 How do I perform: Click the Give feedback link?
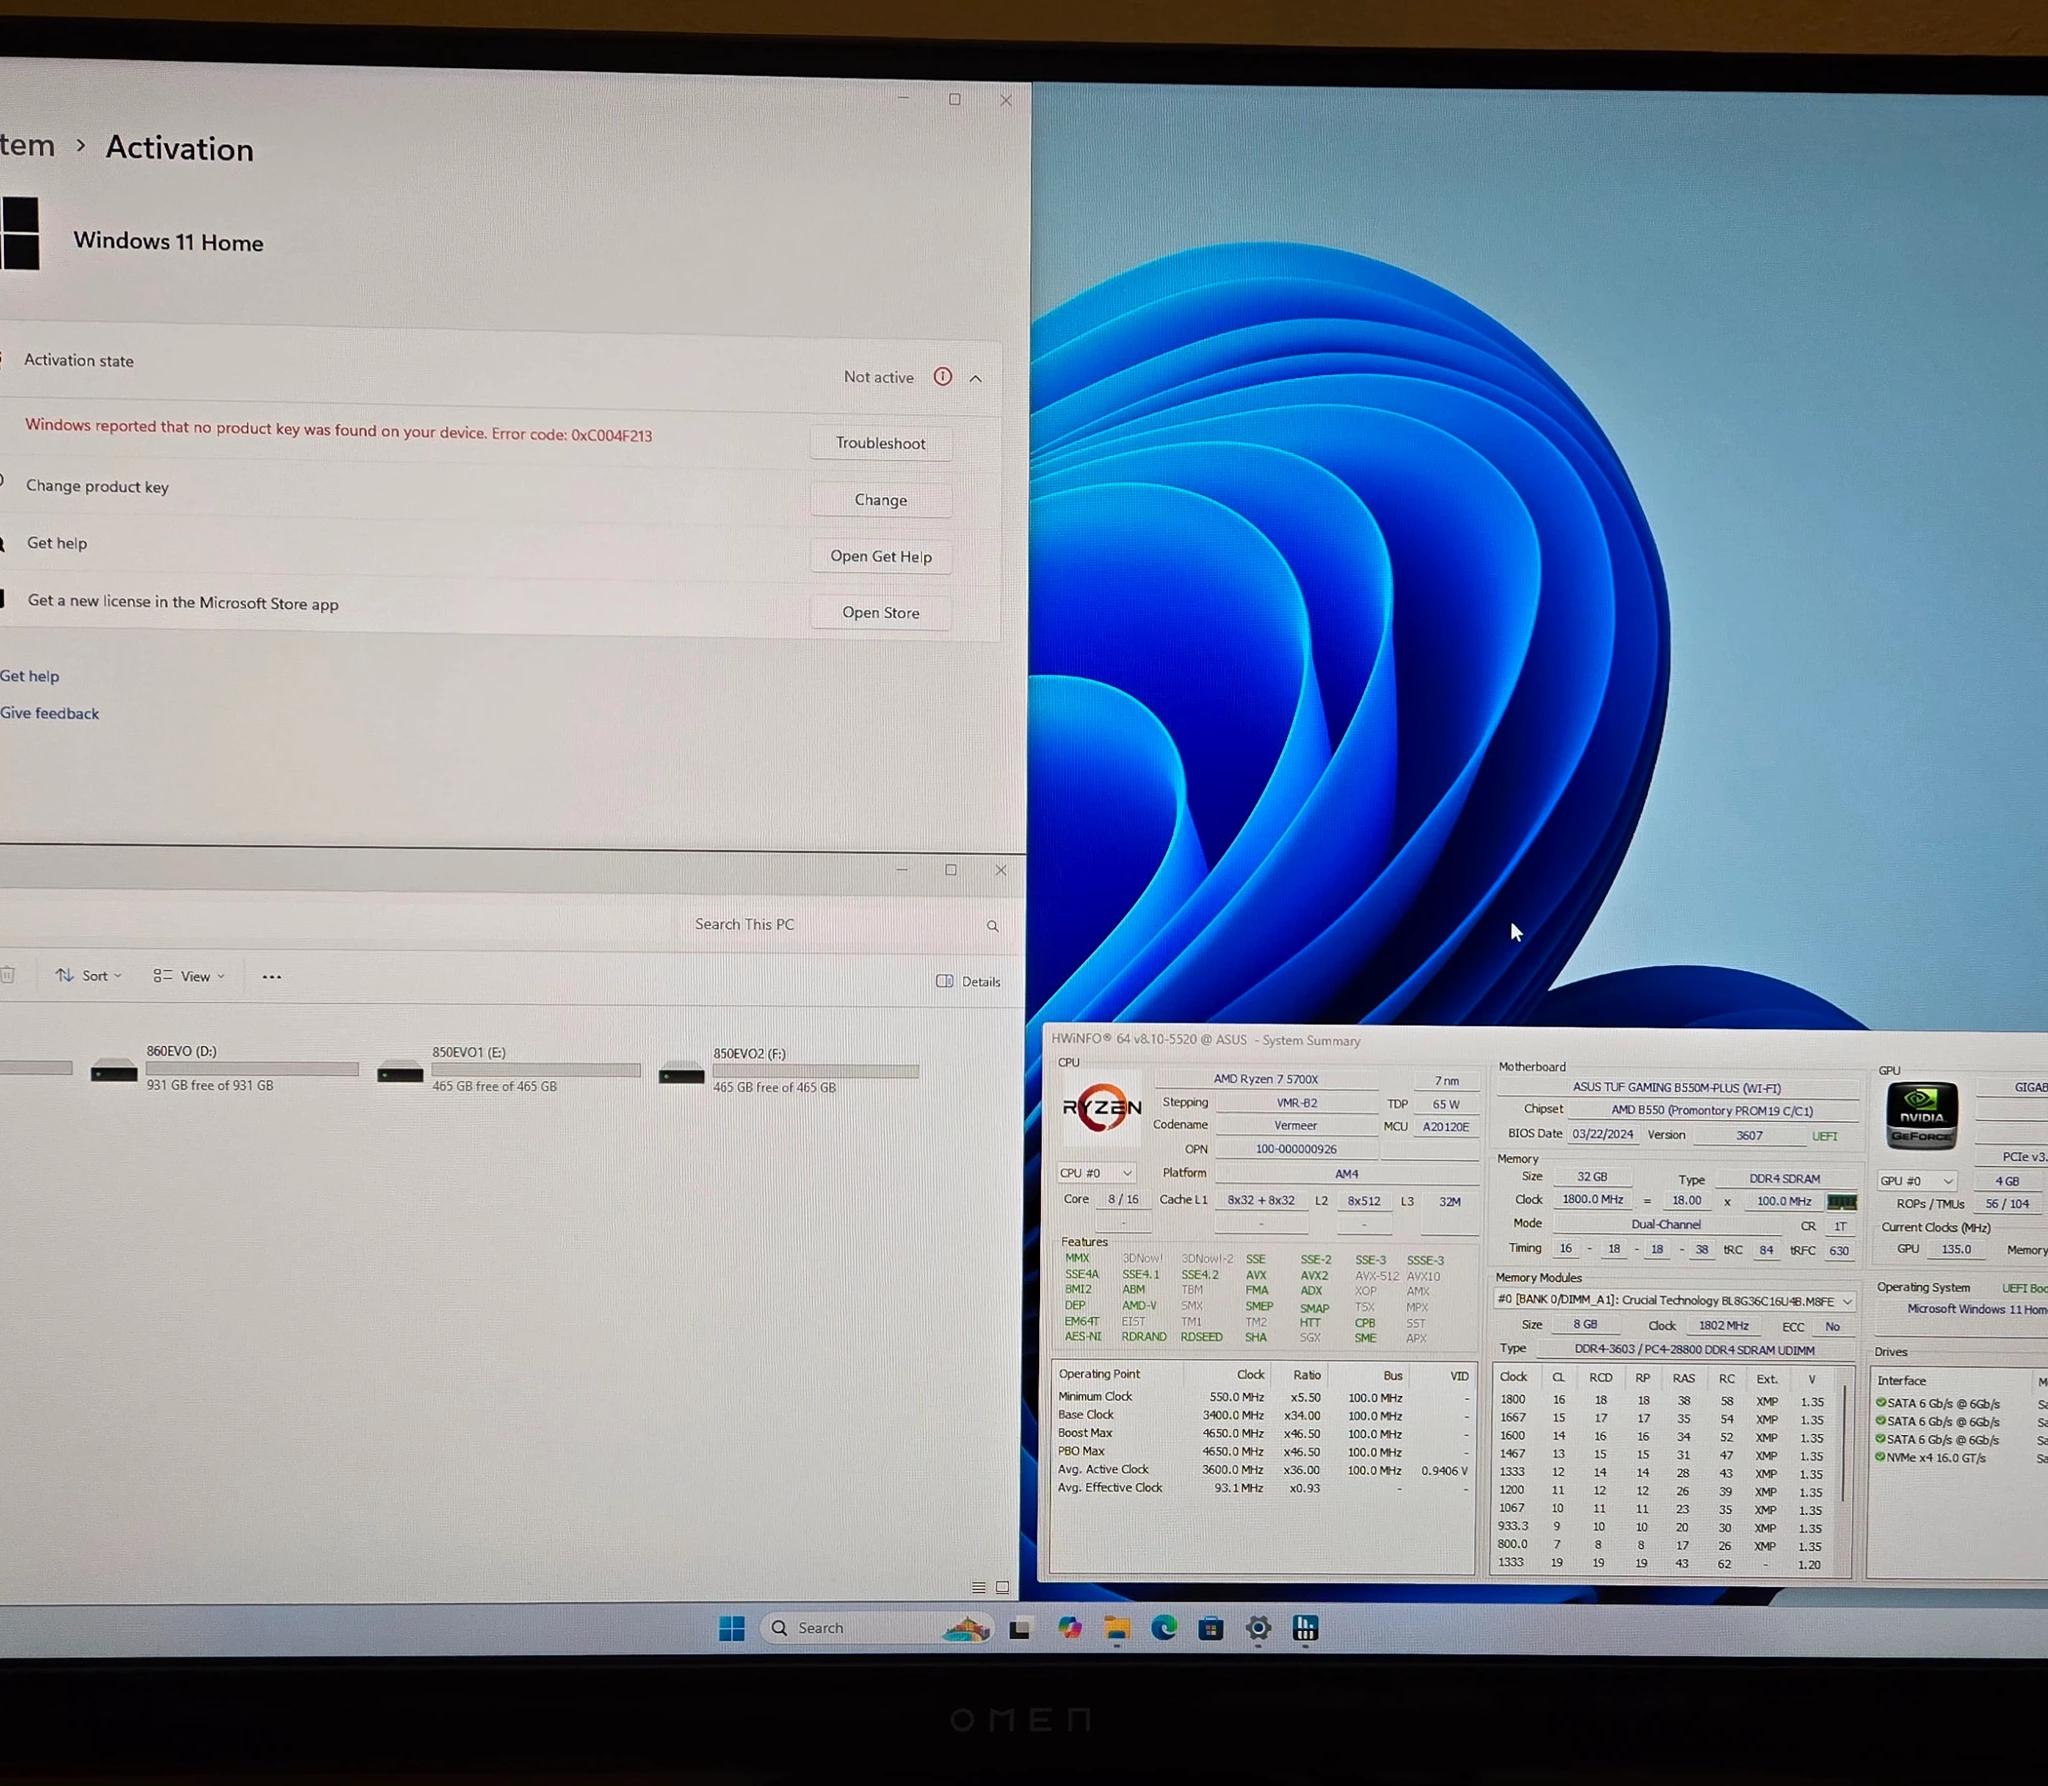pyautogui.click(x=49, y=713)
